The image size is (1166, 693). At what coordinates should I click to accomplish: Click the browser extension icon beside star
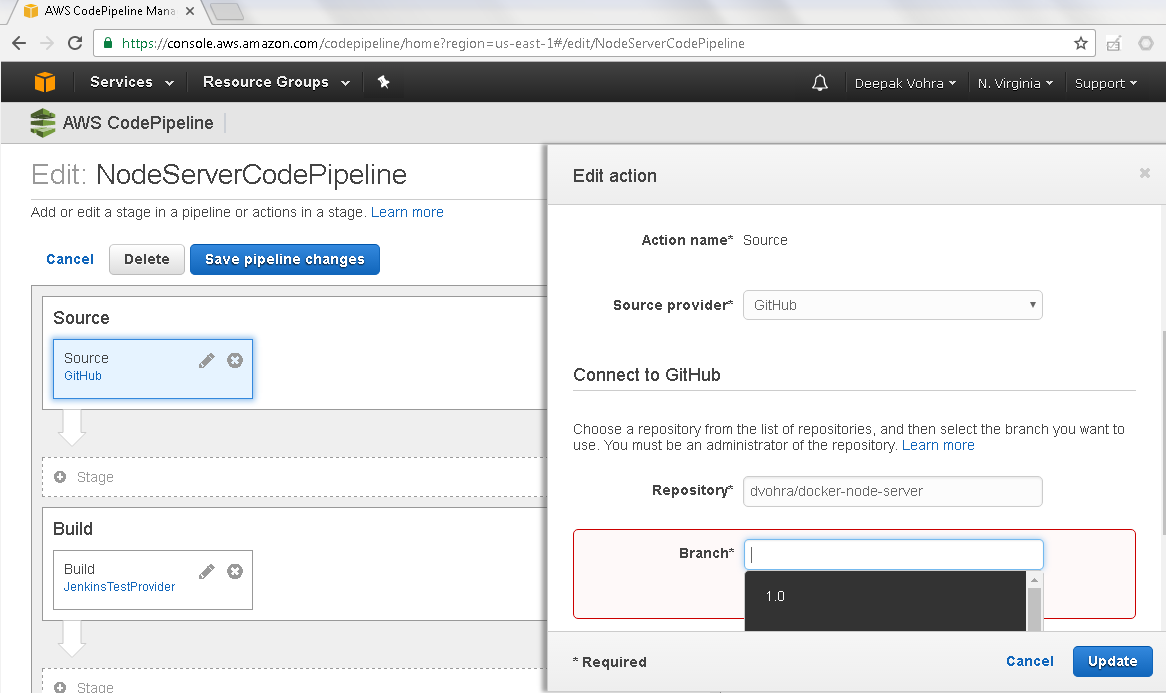coord(1113,43)
